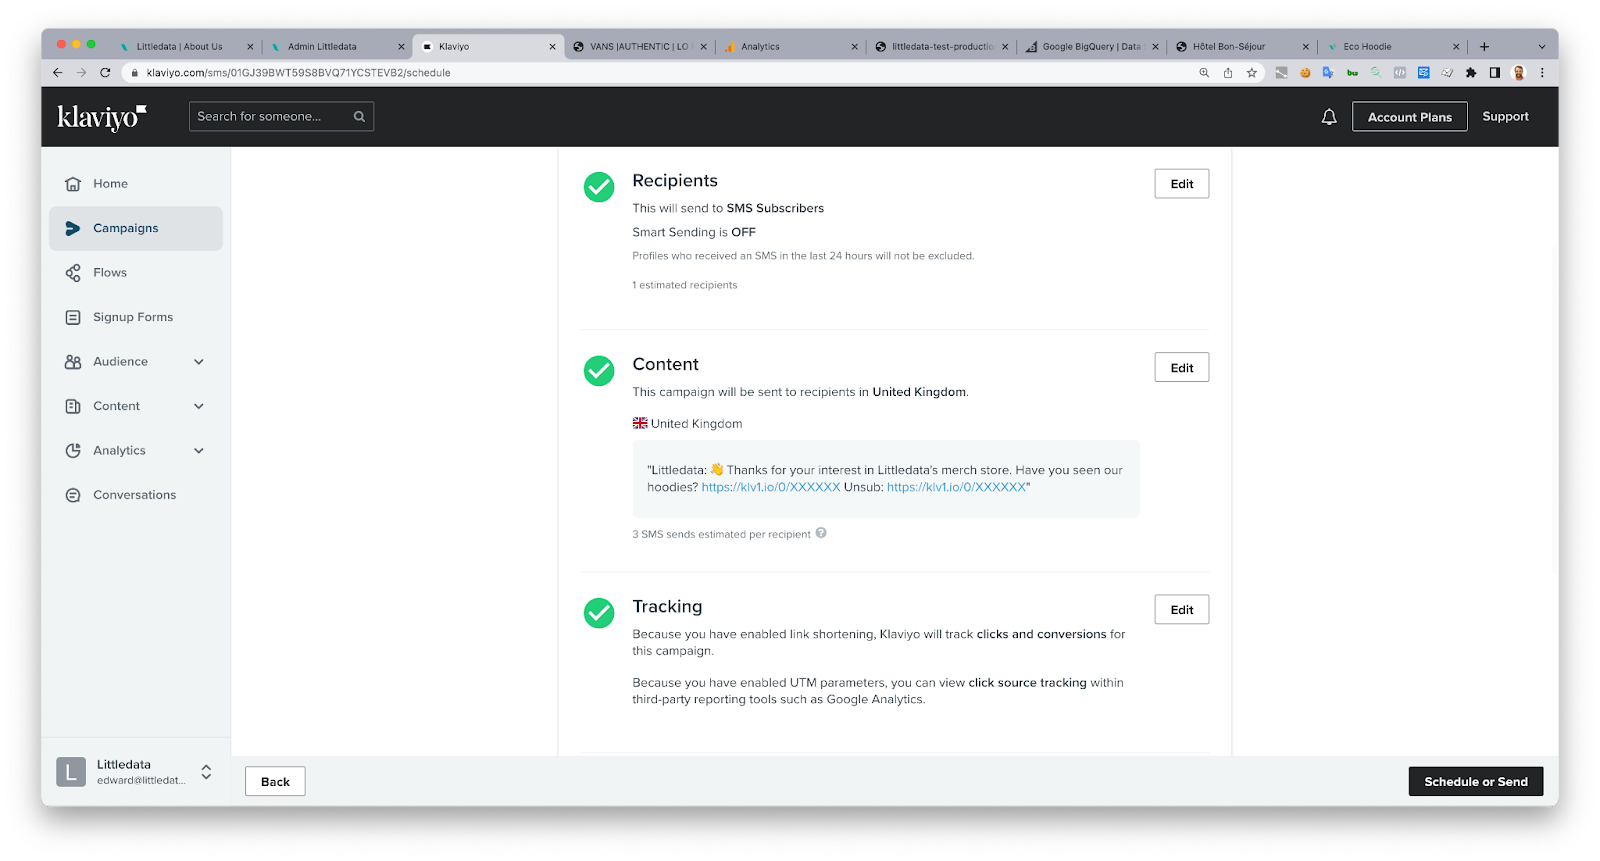Click the SMS sends help question icon
This screenshot has width=1600, height=861.
[x=821, y=533]
